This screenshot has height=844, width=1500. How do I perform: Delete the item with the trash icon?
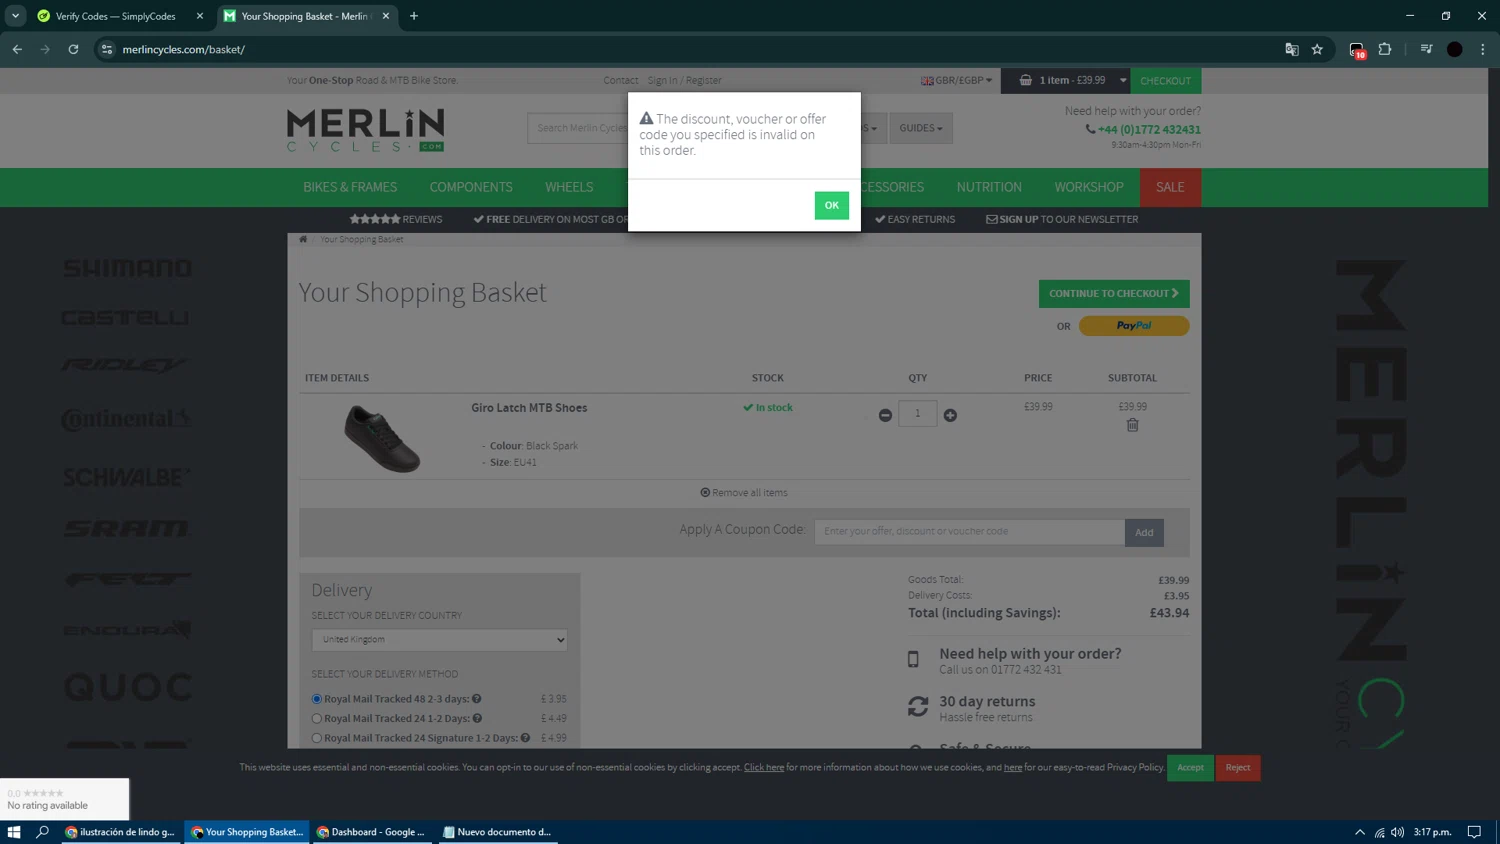pyautogui.click(x=1132, y=425)
